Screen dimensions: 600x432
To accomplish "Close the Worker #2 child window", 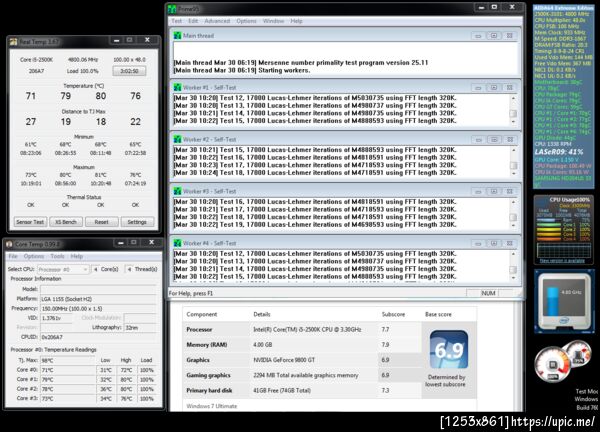I will click(510, 139).
